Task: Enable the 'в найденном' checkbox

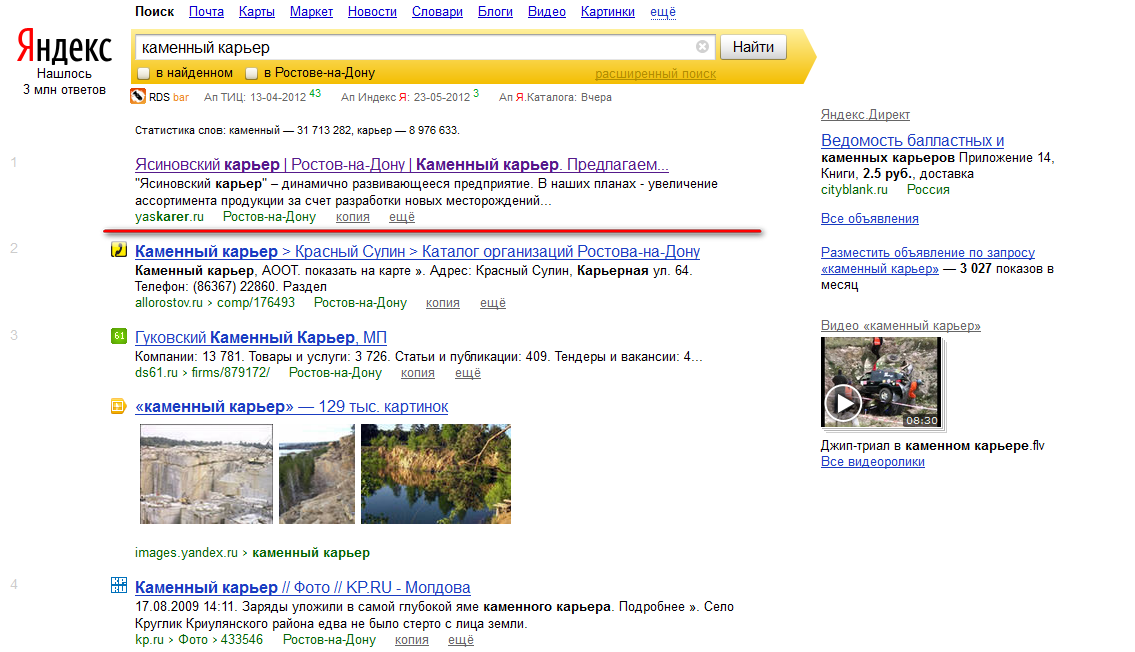Action: pyautogui.click(x=143, y=73)
